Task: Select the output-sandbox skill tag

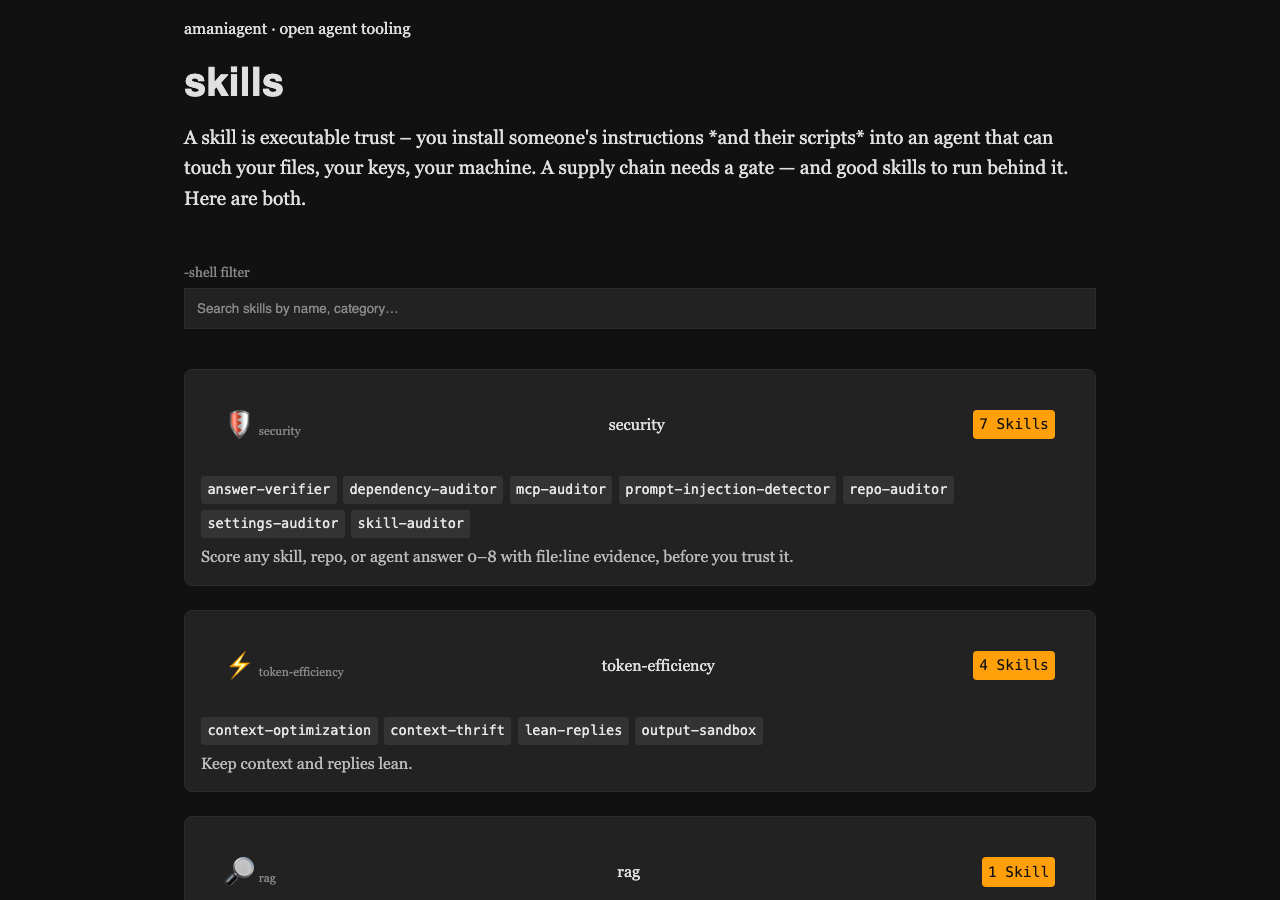Action: tap(699, 731)
